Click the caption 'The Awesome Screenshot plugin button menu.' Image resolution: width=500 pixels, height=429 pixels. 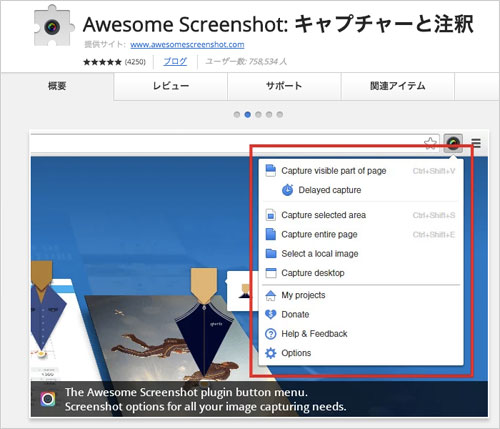(x=186, y=392)
